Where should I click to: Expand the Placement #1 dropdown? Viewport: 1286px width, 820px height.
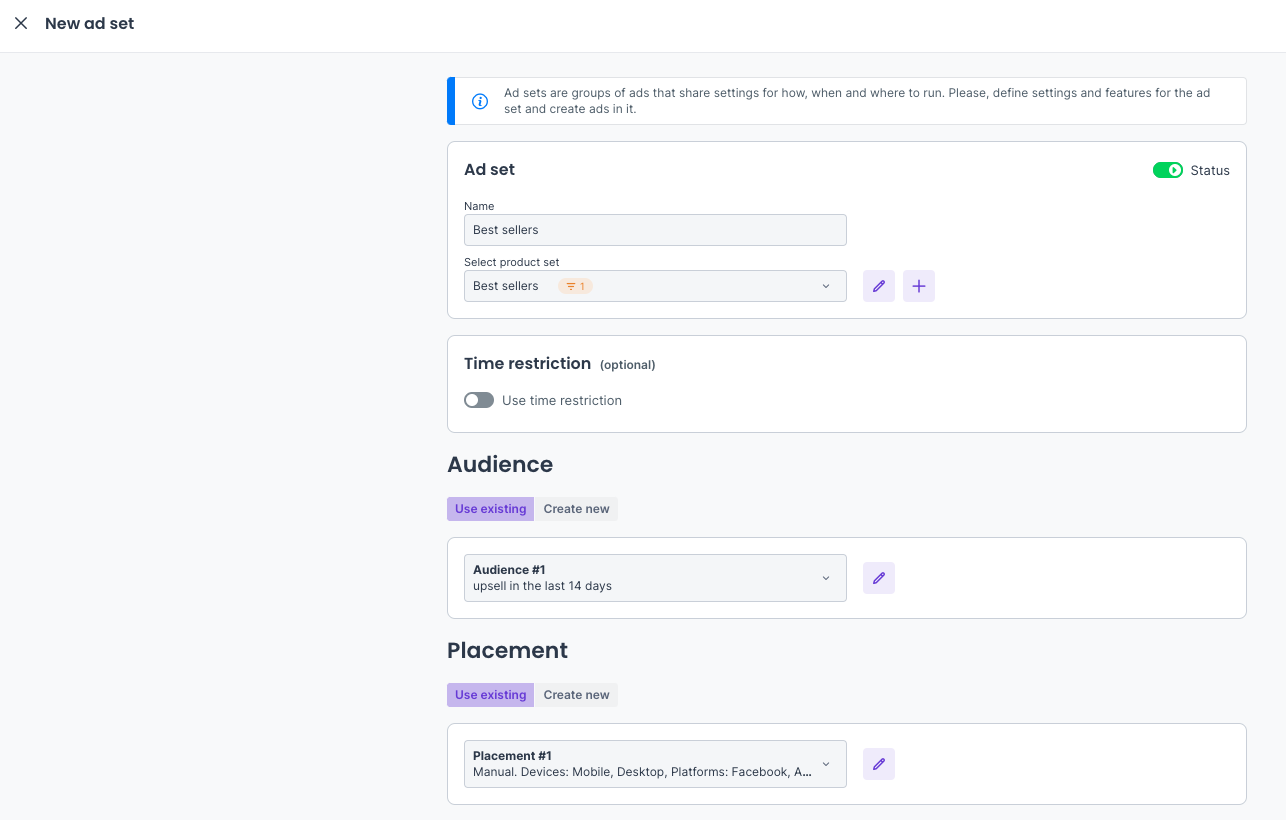coord(655,764)
